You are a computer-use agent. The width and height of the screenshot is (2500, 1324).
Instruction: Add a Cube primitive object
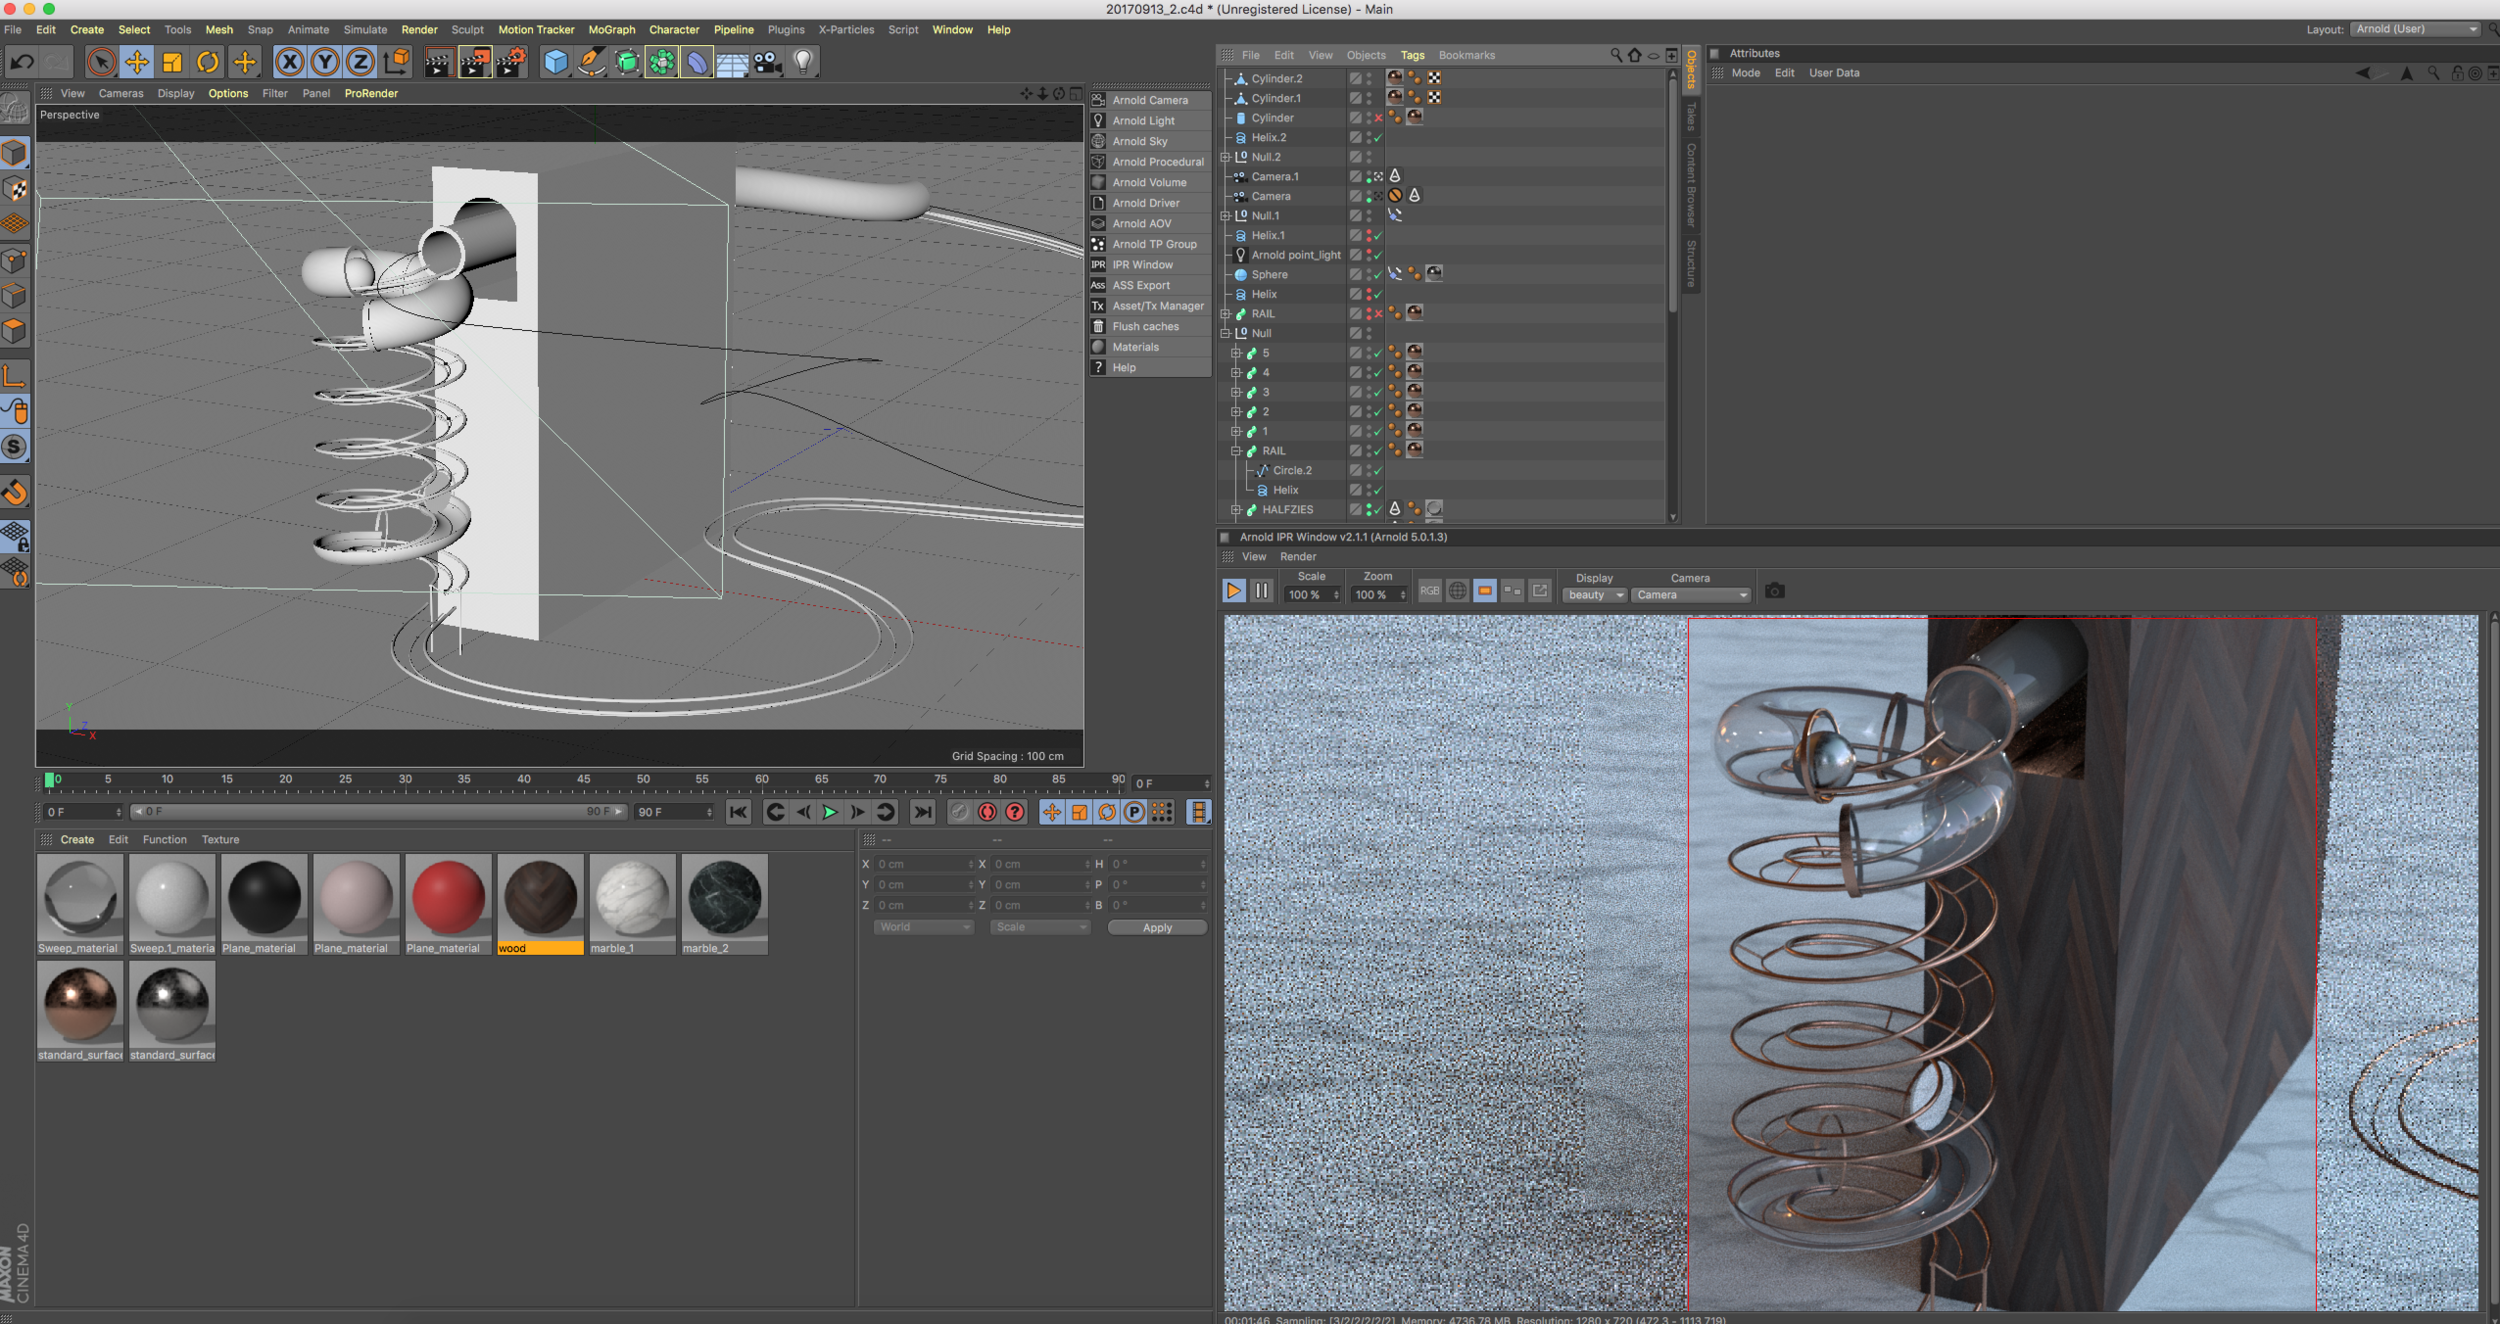(x=555, y=62)
